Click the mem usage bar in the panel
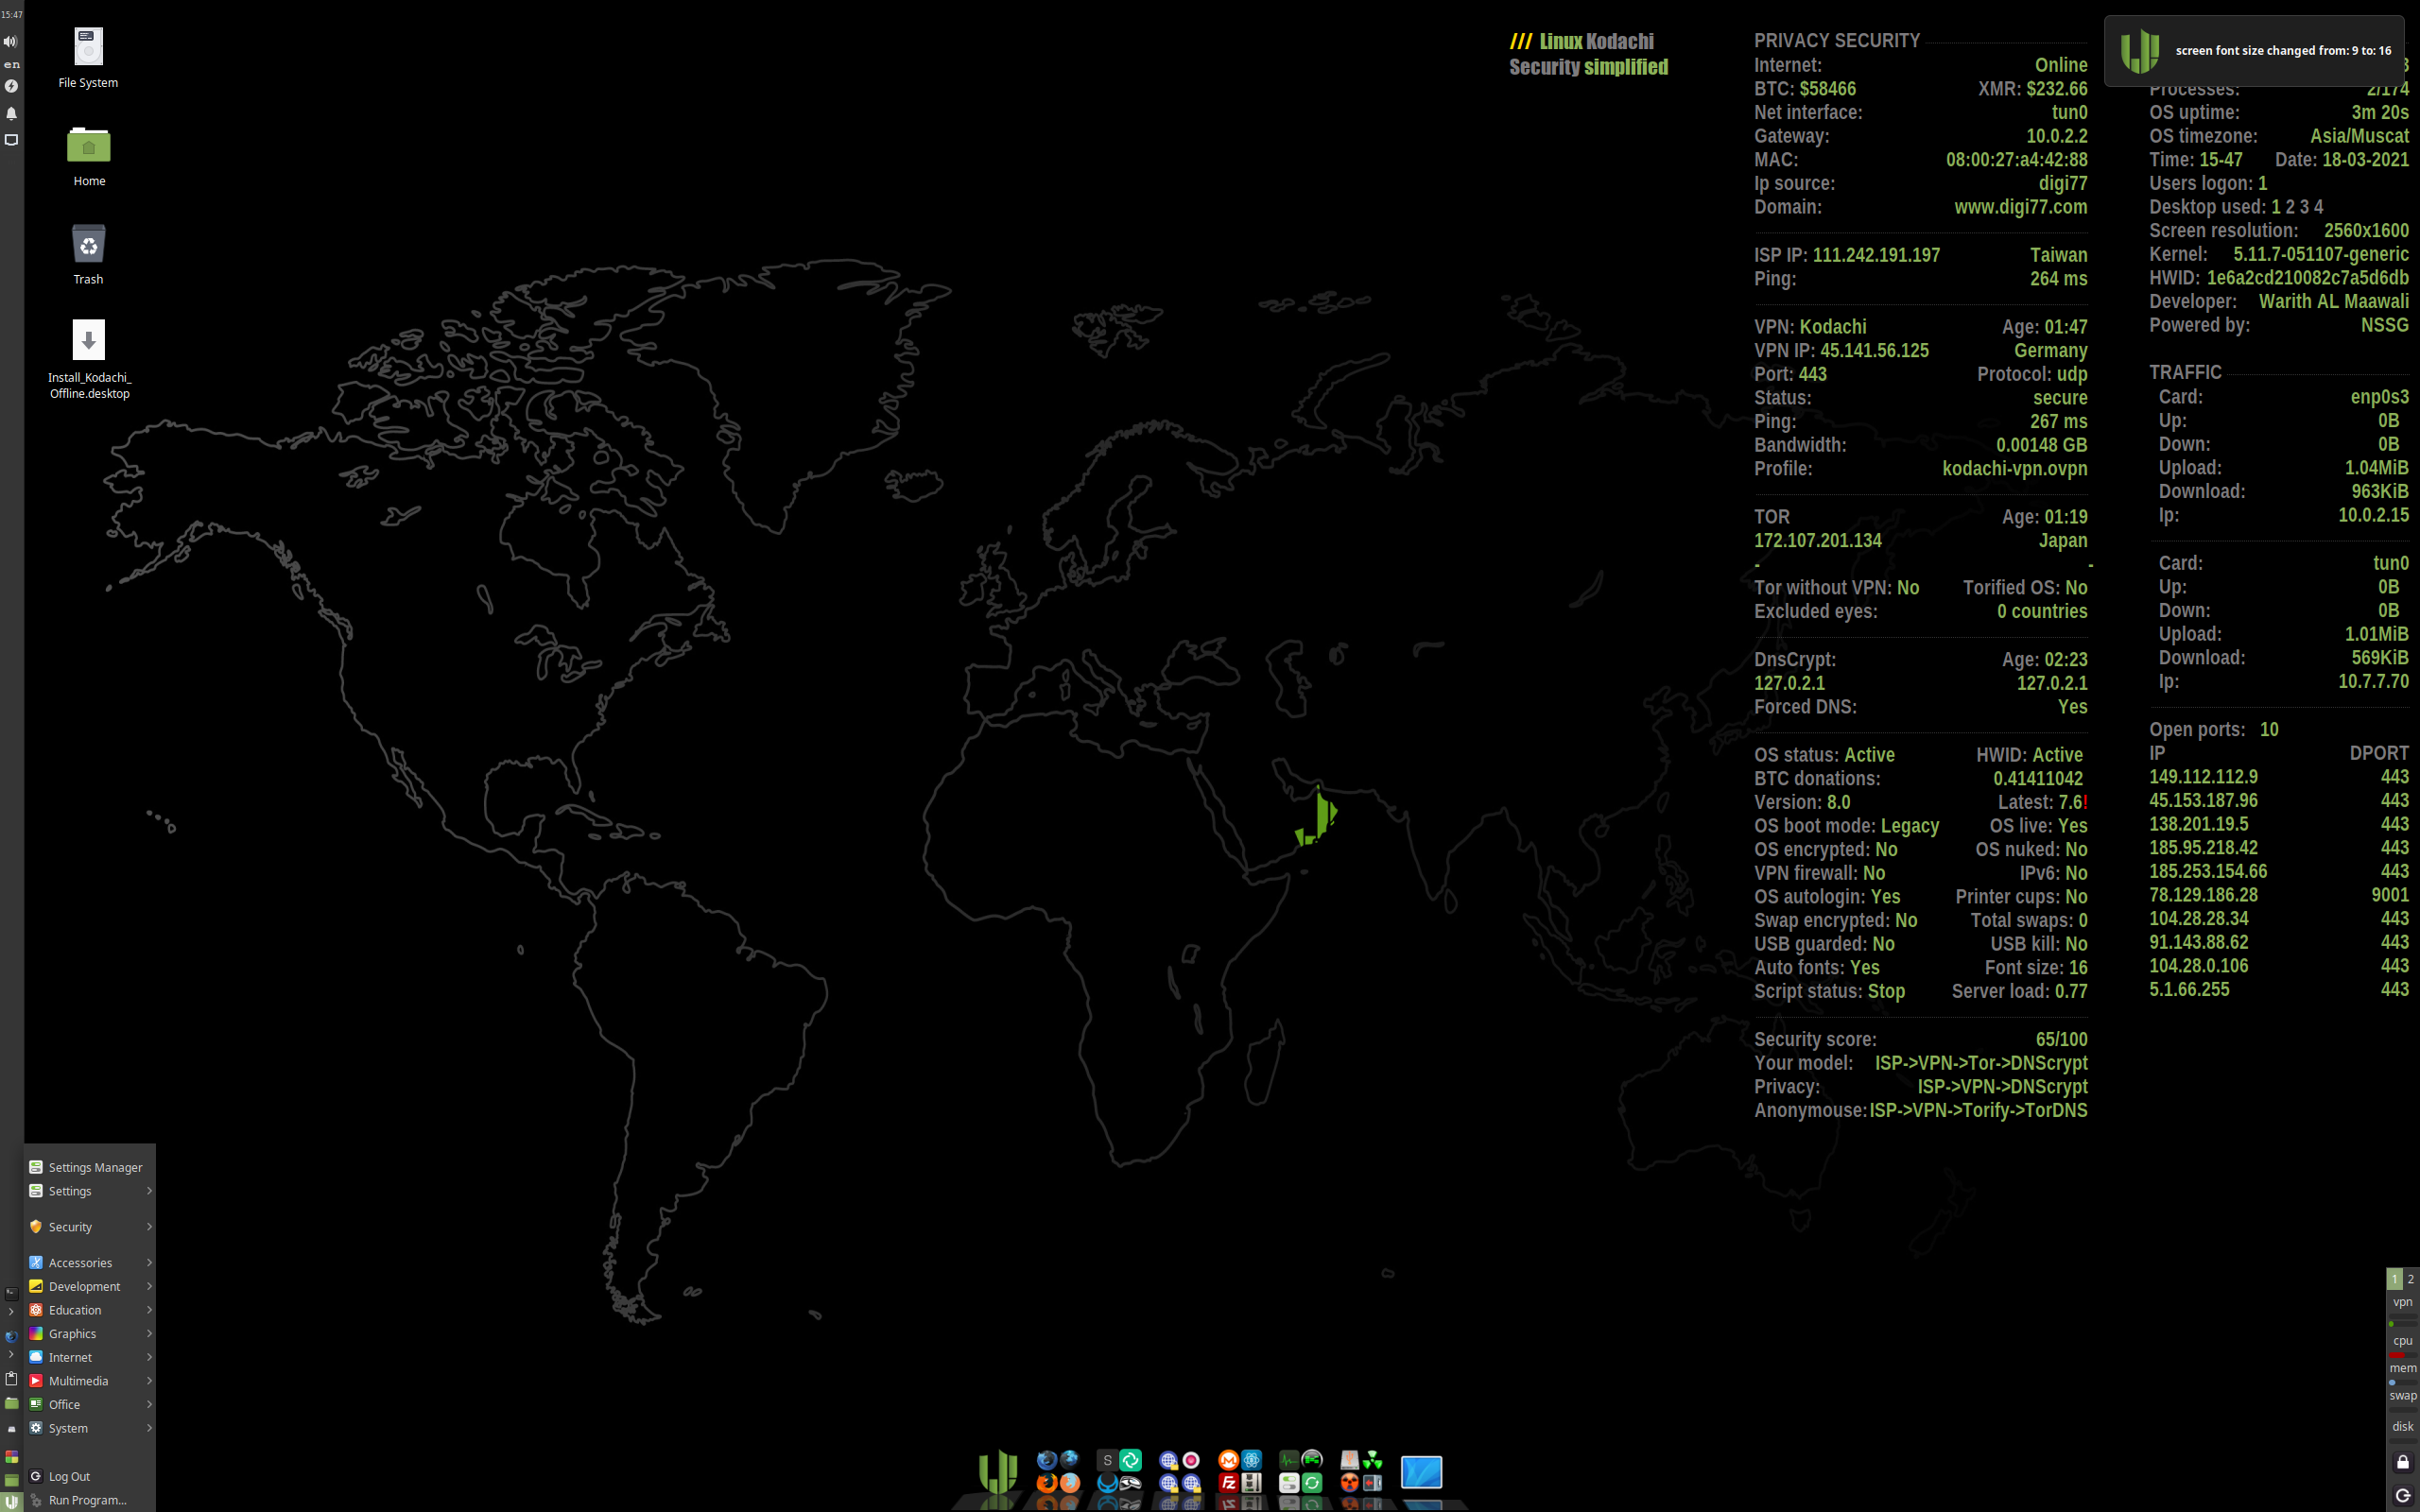Image resolution: width=2420 pixels, height=1512 pixels. click(2403, 1382)
